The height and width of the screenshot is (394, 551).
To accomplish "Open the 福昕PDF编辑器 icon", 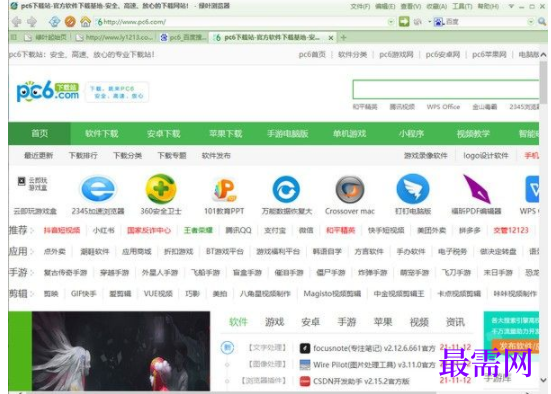I will (x=477, y=189).
